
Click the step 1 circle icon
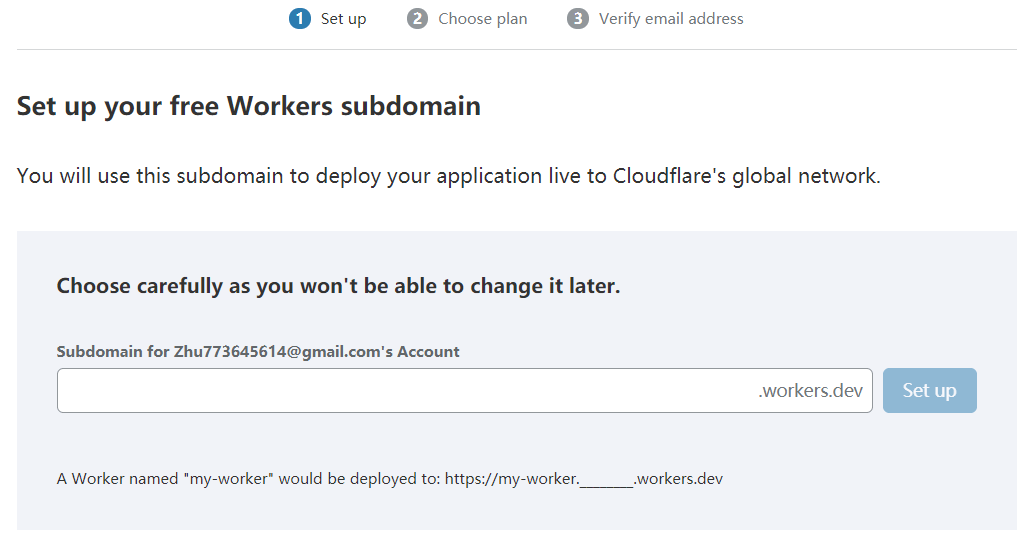299,19
